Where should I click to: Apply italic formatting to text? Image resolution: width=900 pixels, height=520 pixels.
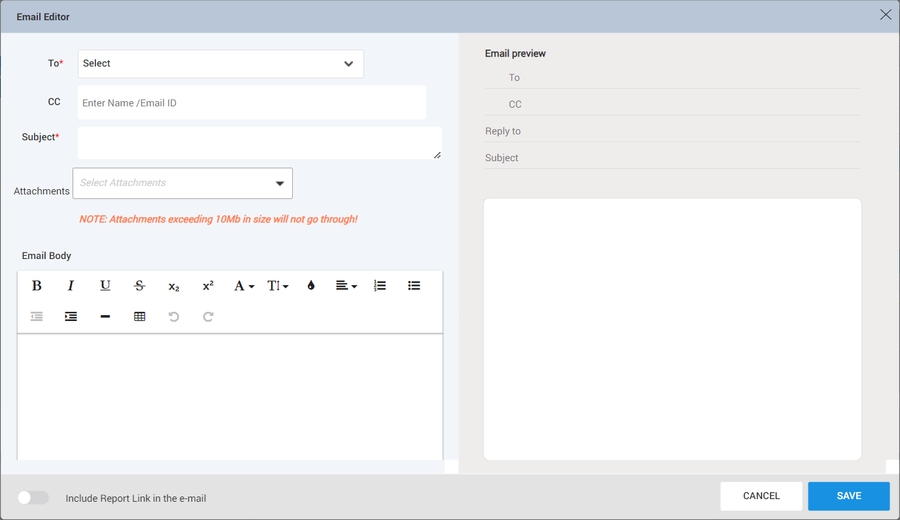tap(71, 286)
